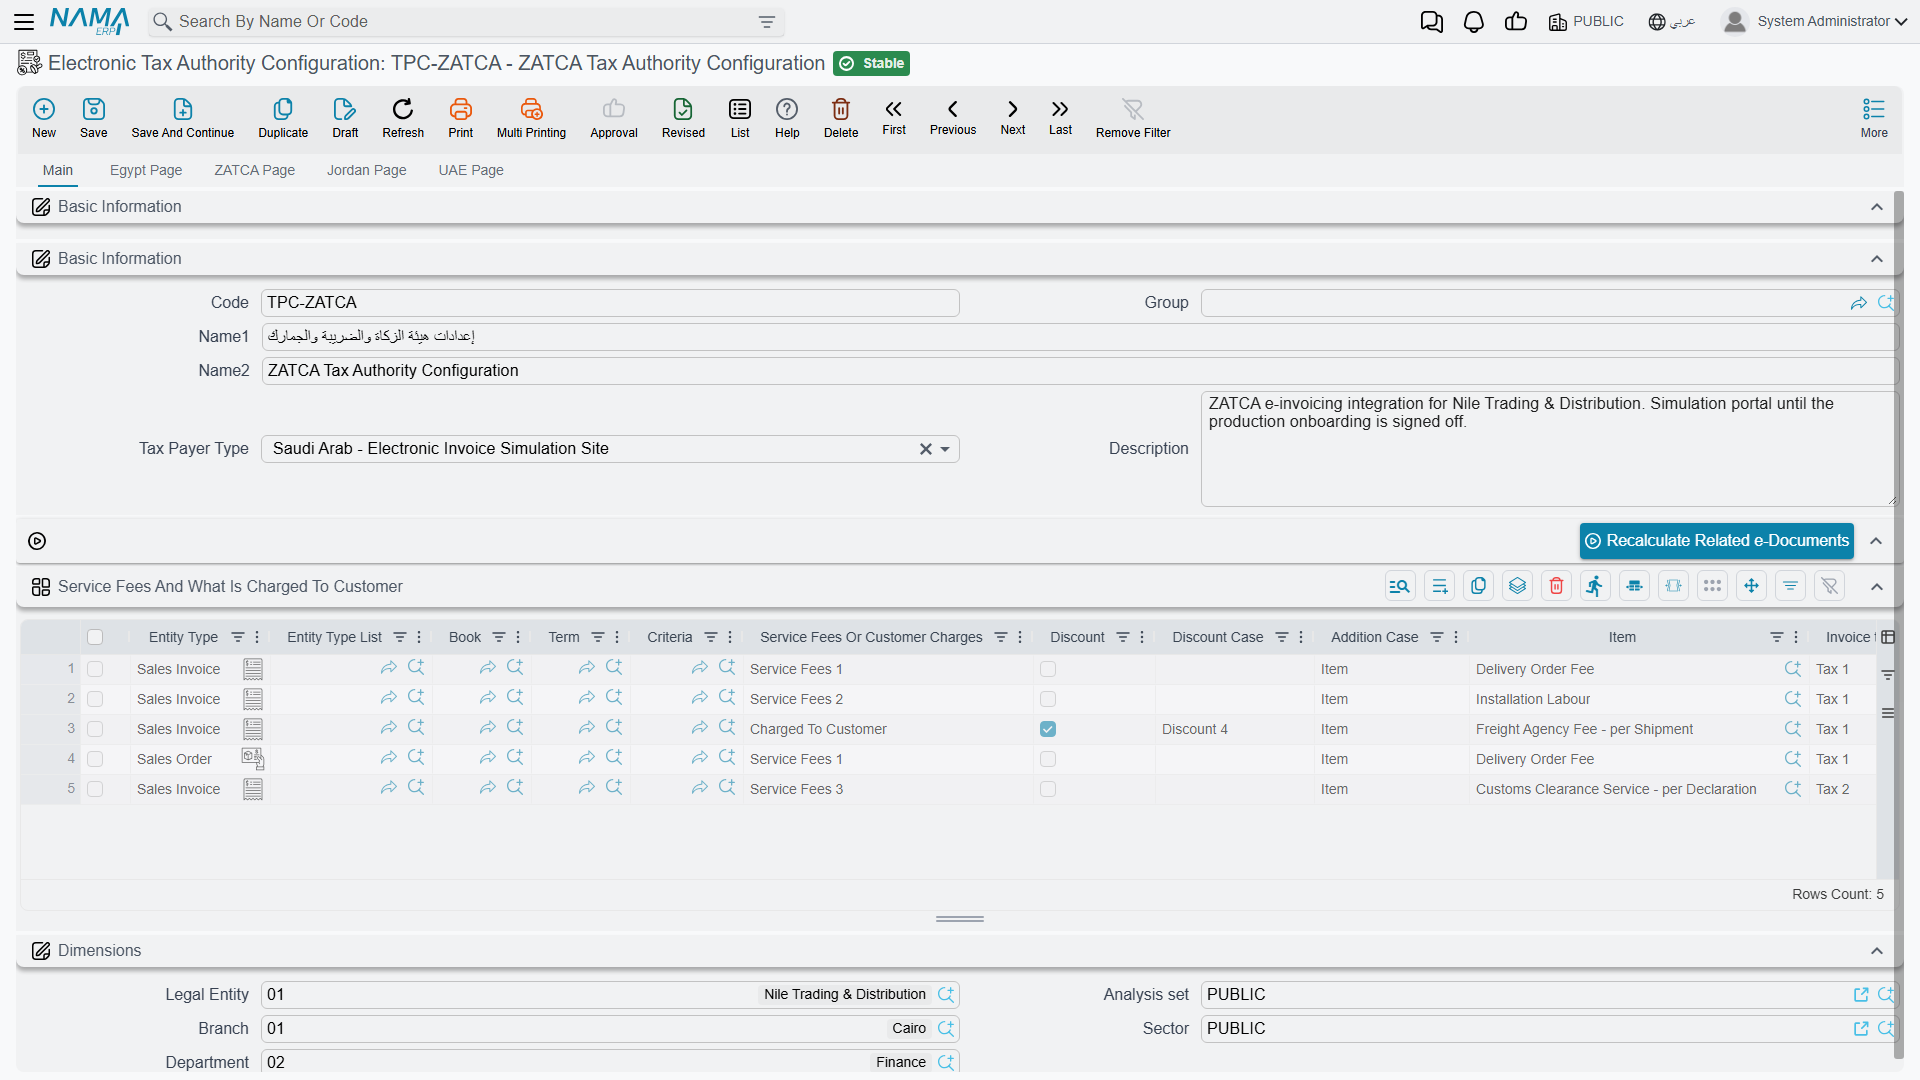Focus the Search By Name Or Code box

(x=466, y=22)
